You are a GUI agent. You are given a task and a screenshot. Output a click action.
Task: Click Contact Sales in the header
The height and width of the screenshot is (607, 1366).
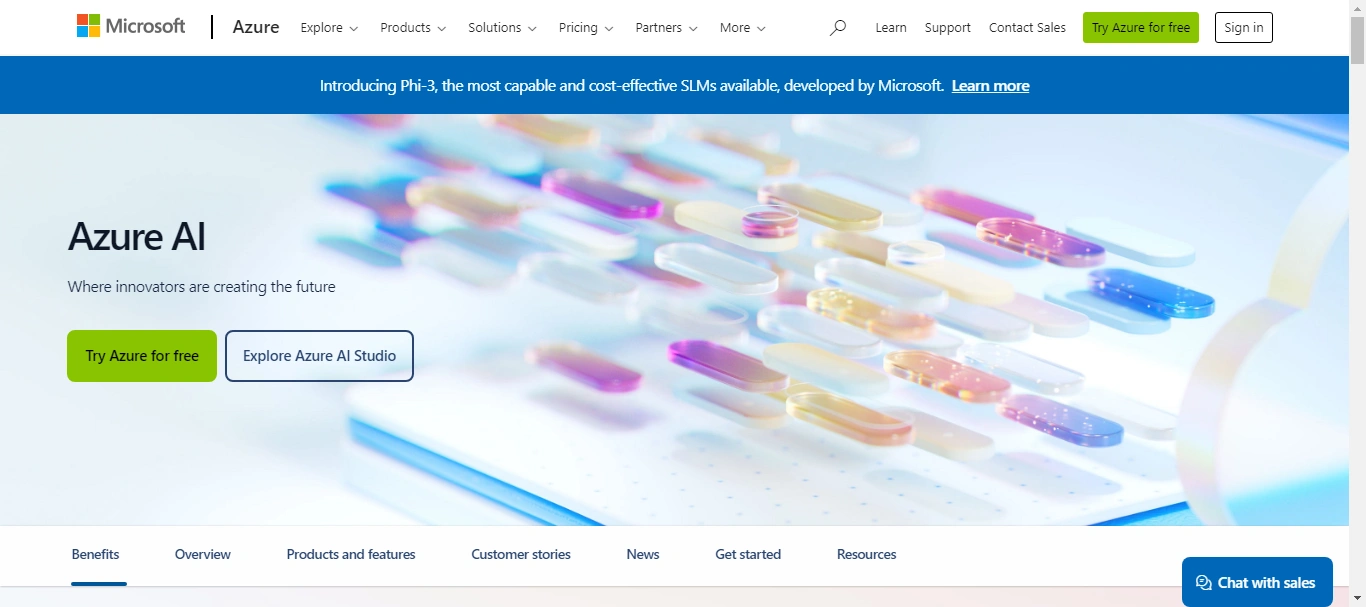1027,28
